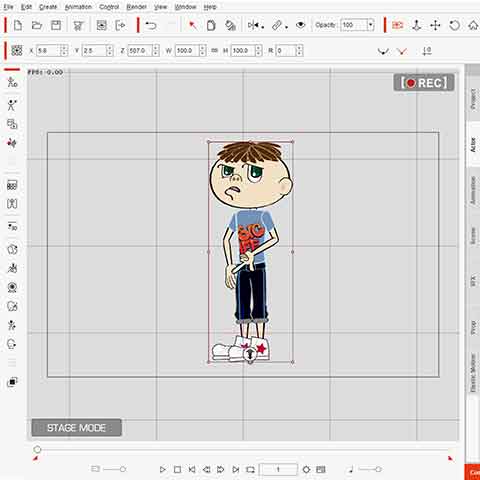Open the 3D motion key editor icon

(12, 227)
